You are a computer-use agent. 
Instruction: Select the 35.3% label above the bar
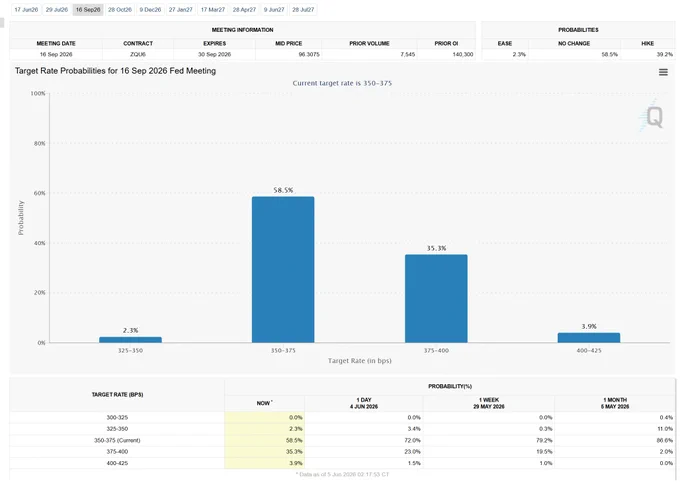[x=436, y=248]
